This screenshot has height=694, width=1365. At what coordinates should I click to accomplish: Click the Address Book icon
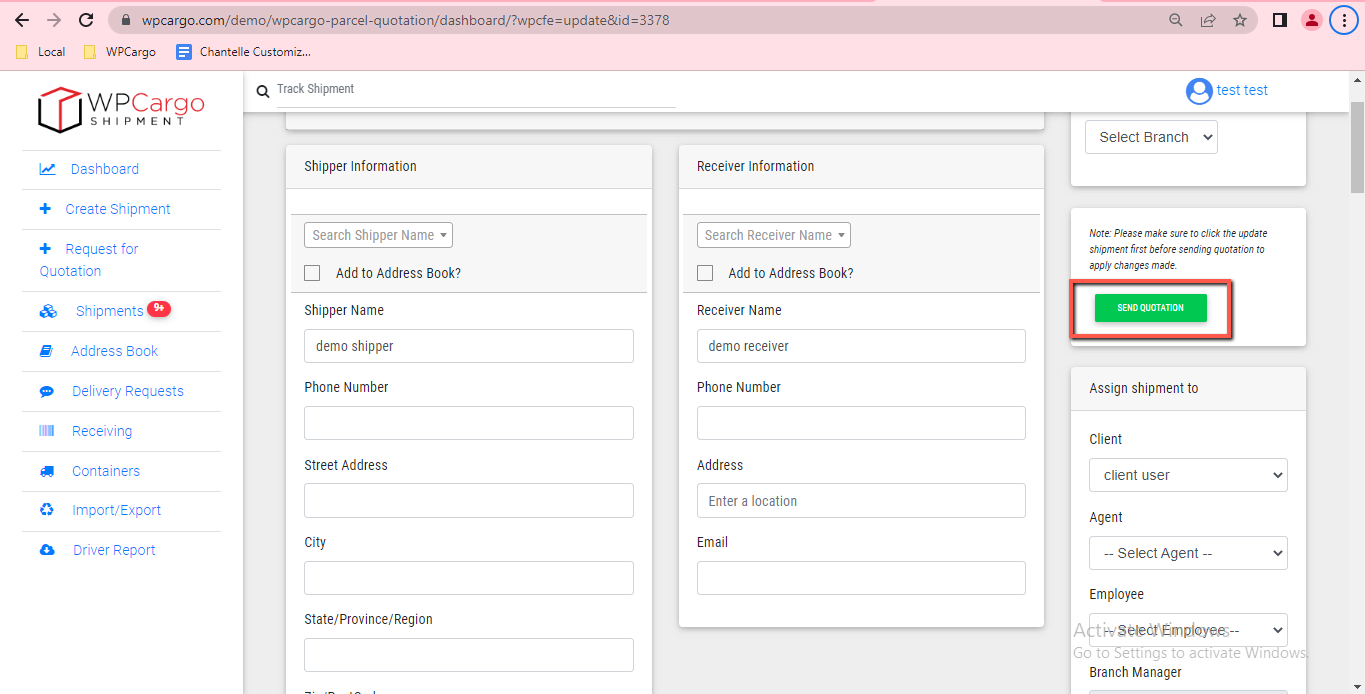coord(46,351)
